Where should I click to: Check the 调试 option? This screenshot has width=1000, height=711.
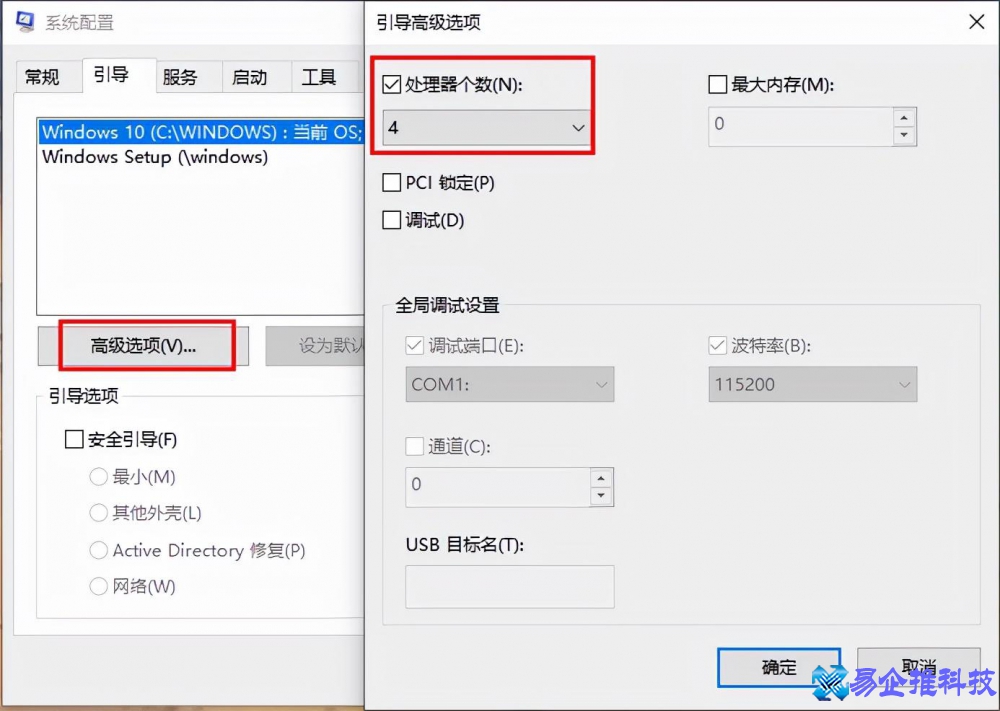(x=390, y=220)
